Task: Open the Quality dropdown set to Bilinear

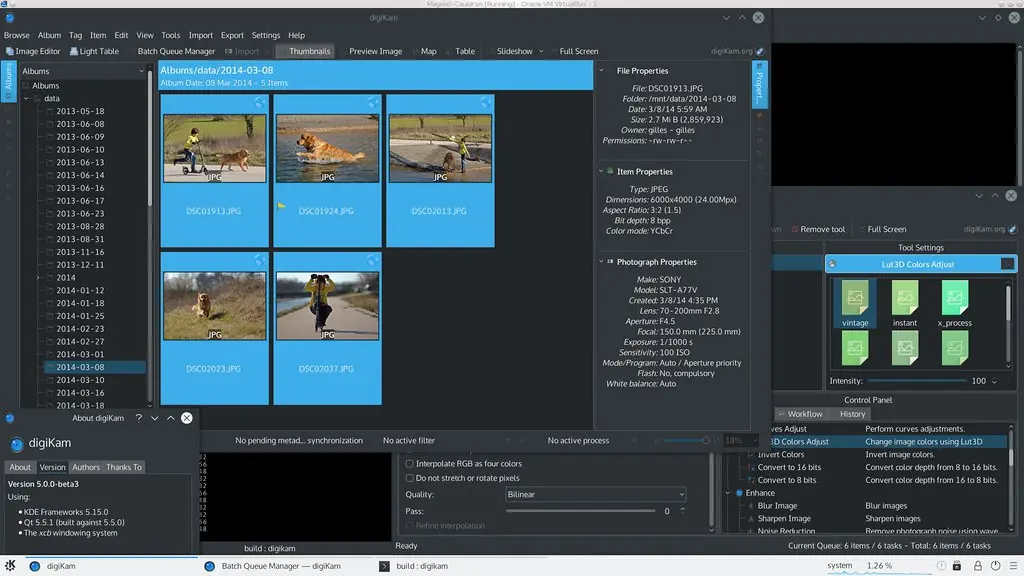Action: coord(595,494)
